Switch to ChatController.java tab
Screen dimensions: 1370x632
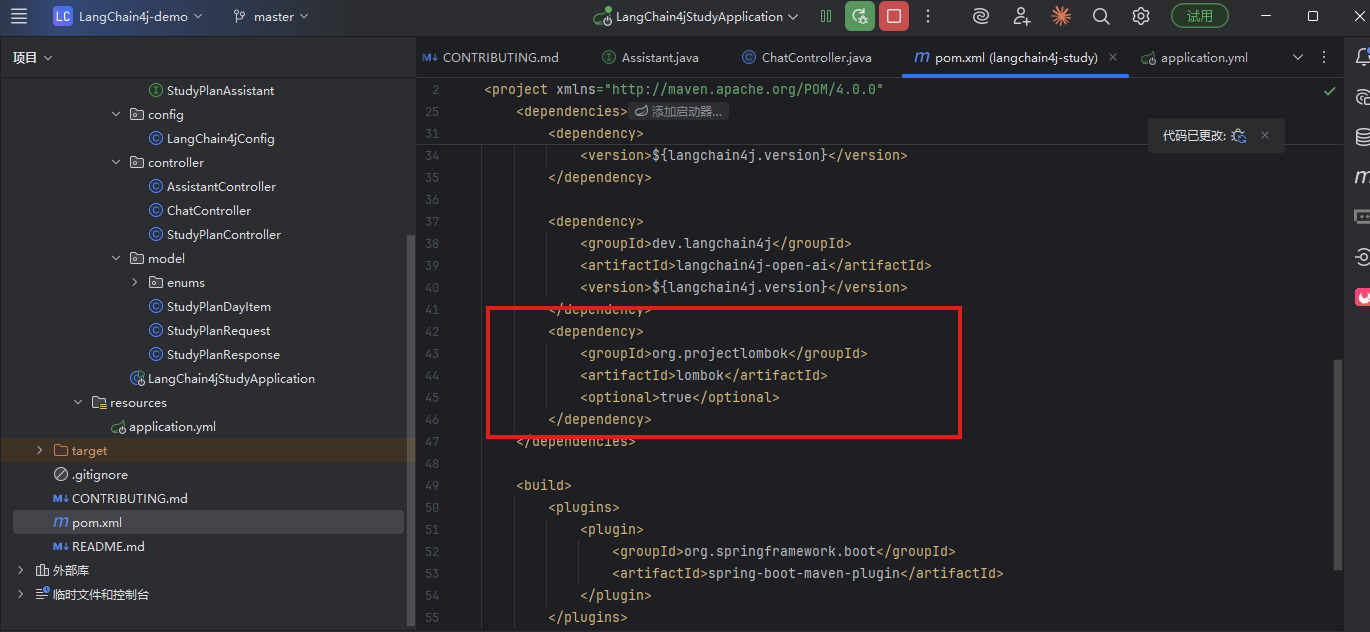point(808,58)
